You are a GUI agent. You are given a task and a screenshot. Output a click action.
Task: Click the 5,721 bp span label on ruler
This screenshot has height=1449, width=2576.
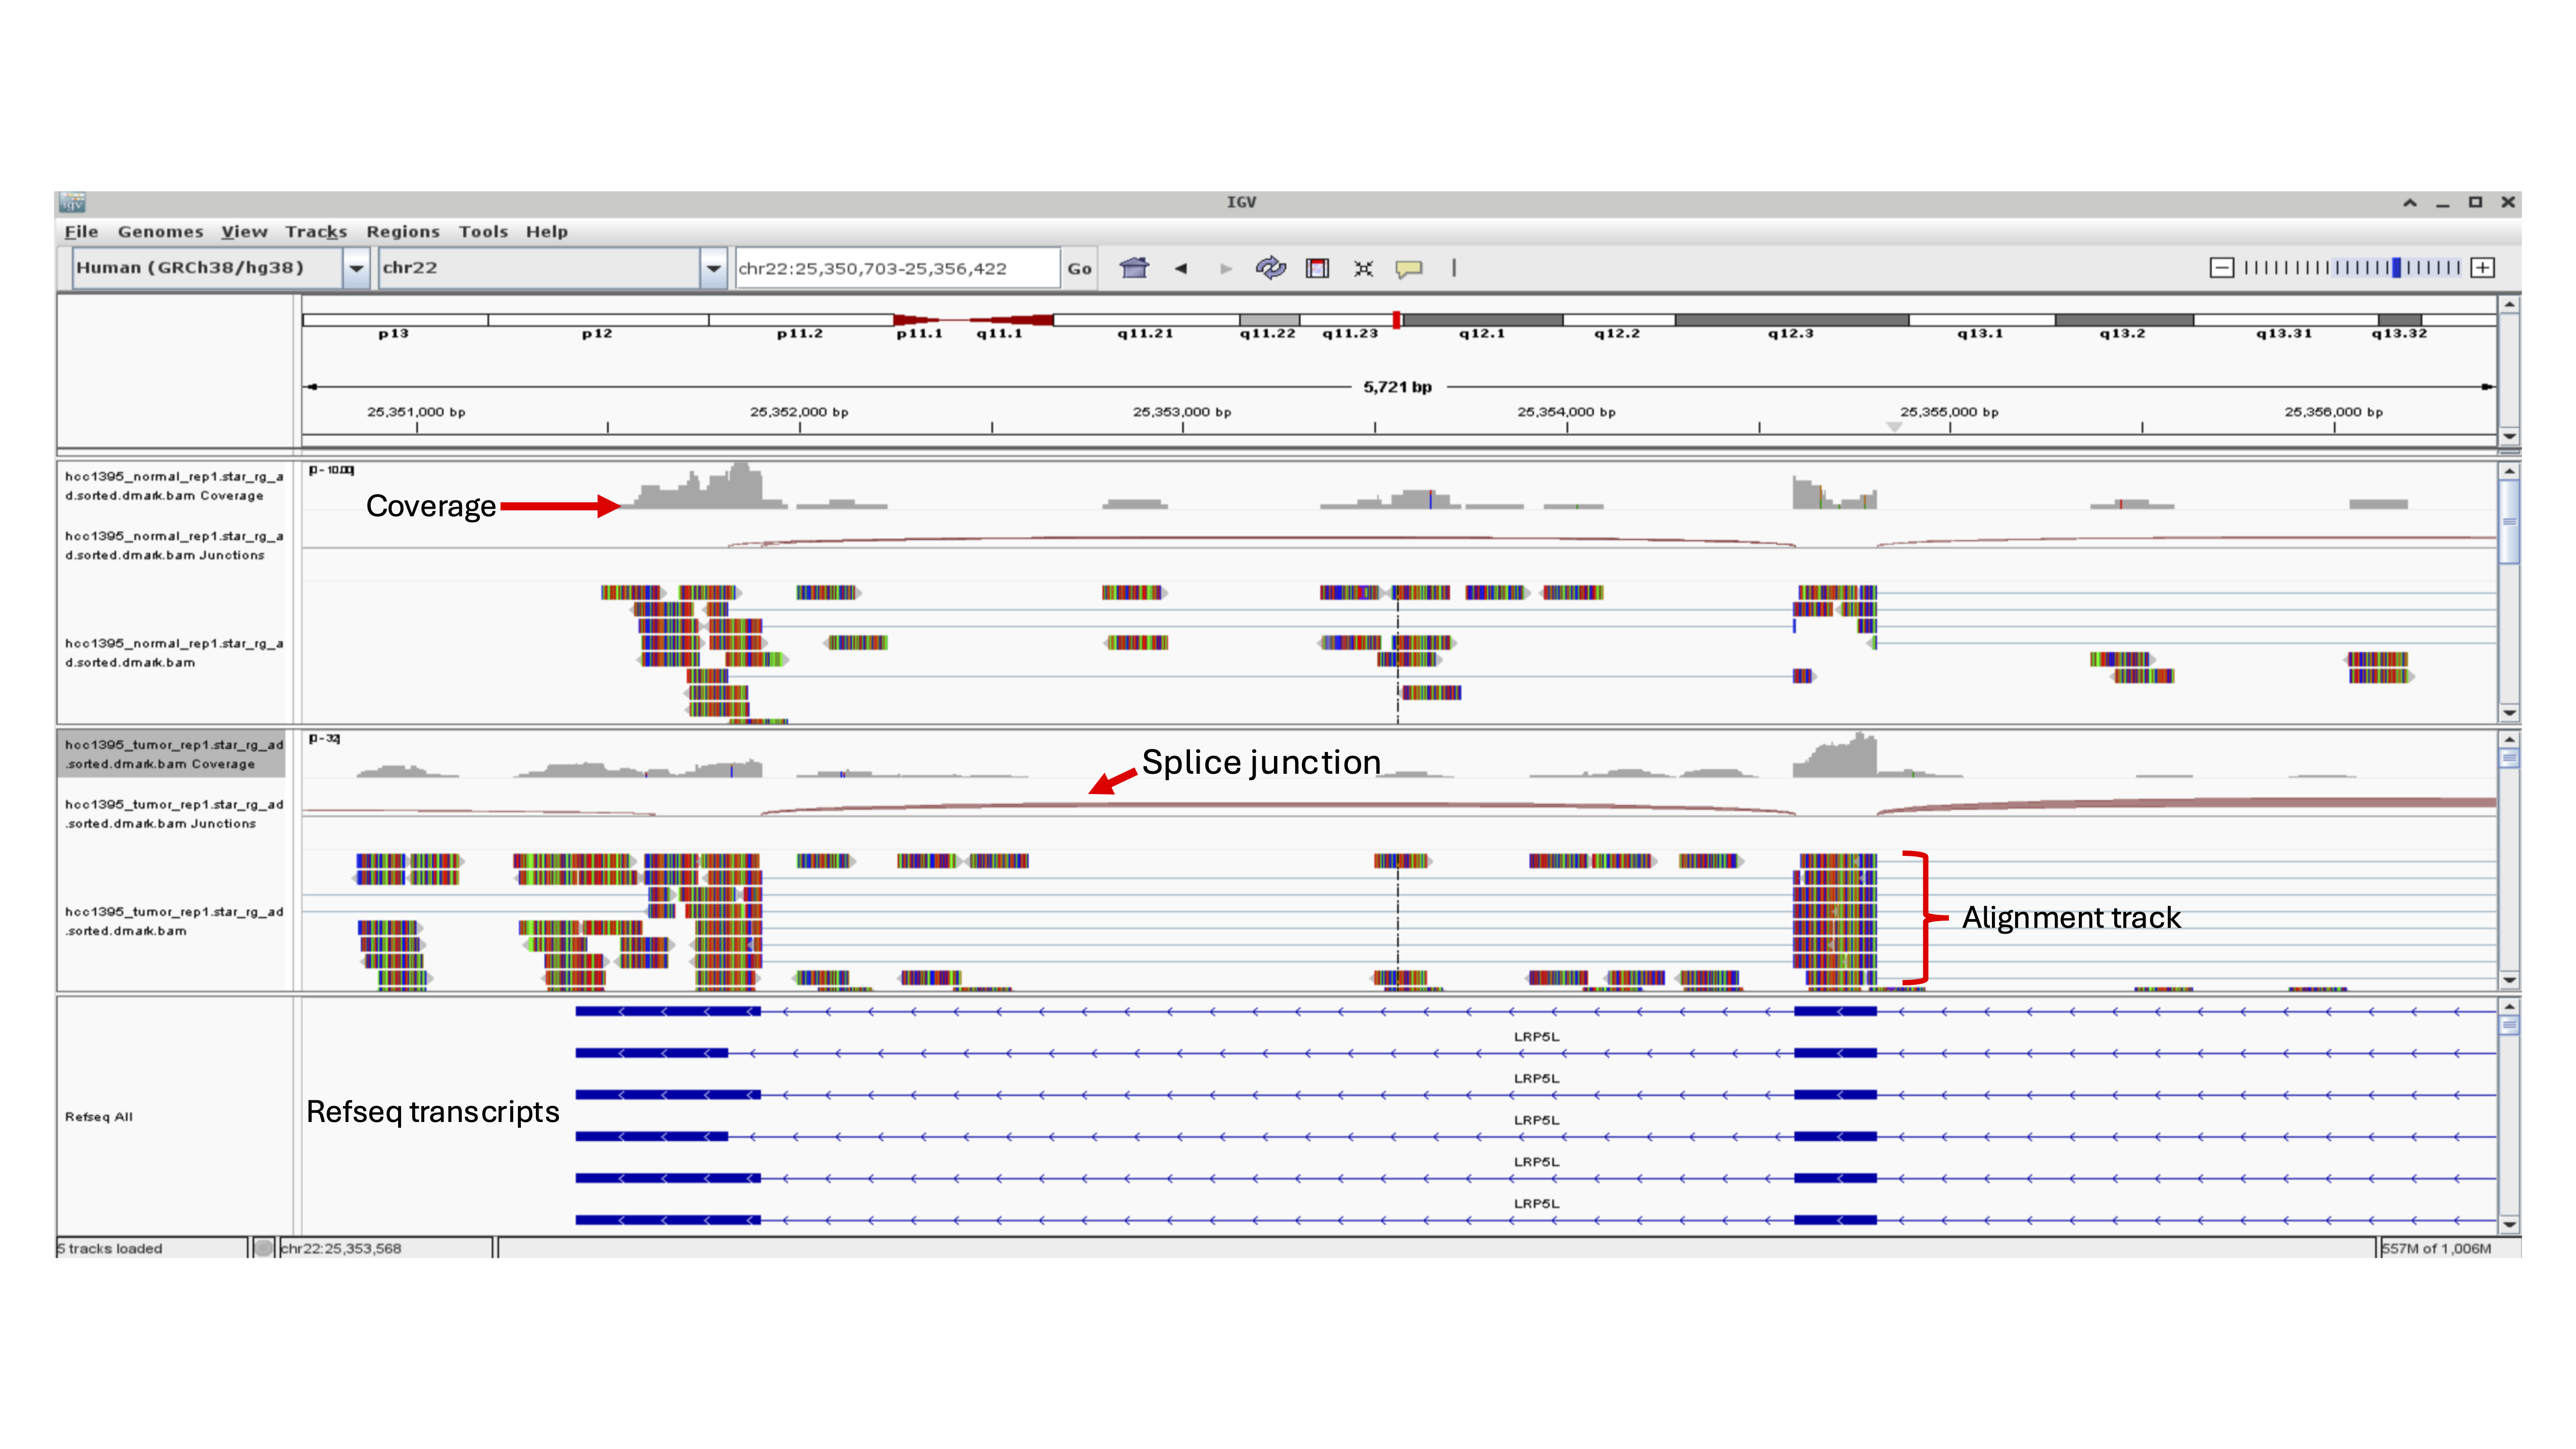1397,387
